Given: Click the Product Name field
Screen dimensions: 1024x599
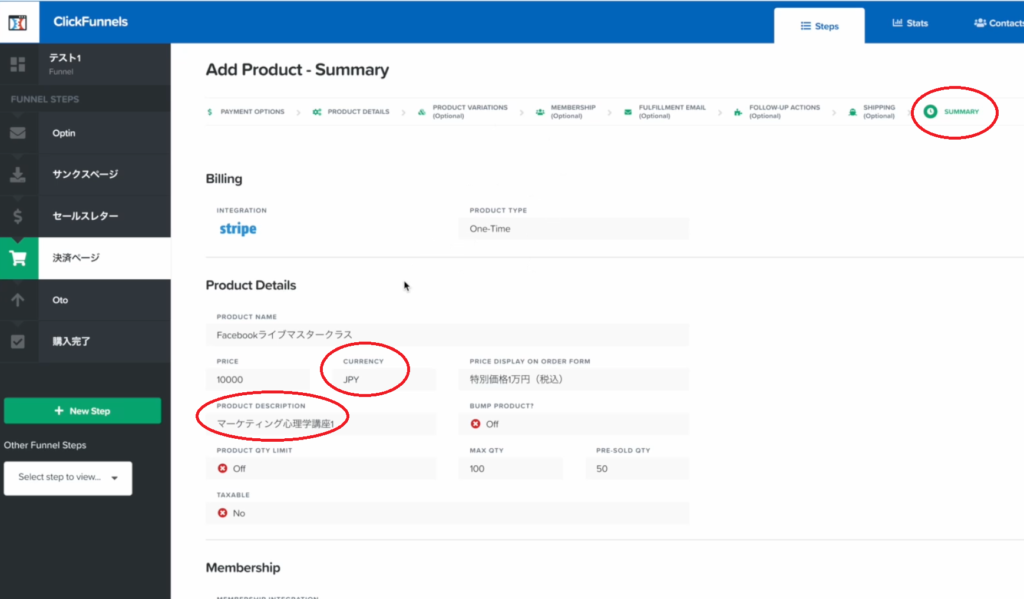Looking at the screenshot, I should [x=447, y=334].
